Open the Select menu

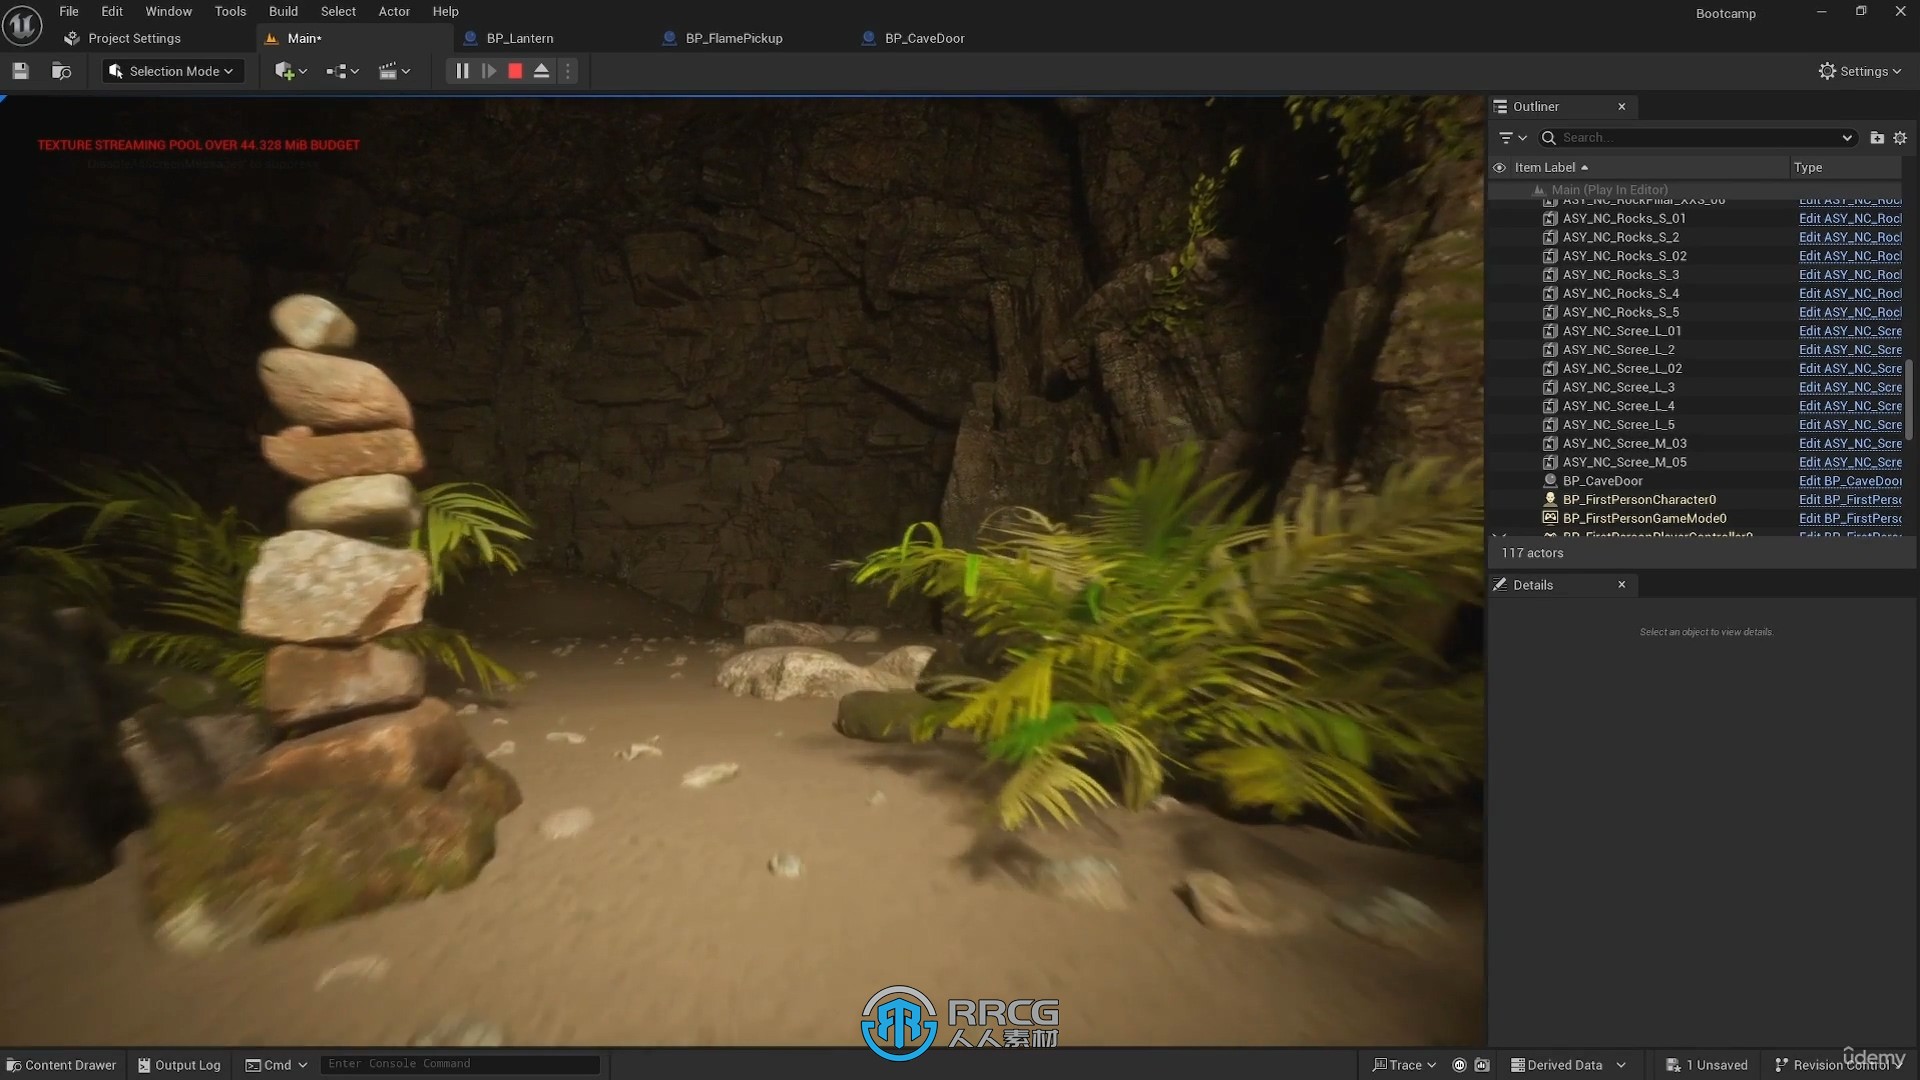tap(338, 11)
